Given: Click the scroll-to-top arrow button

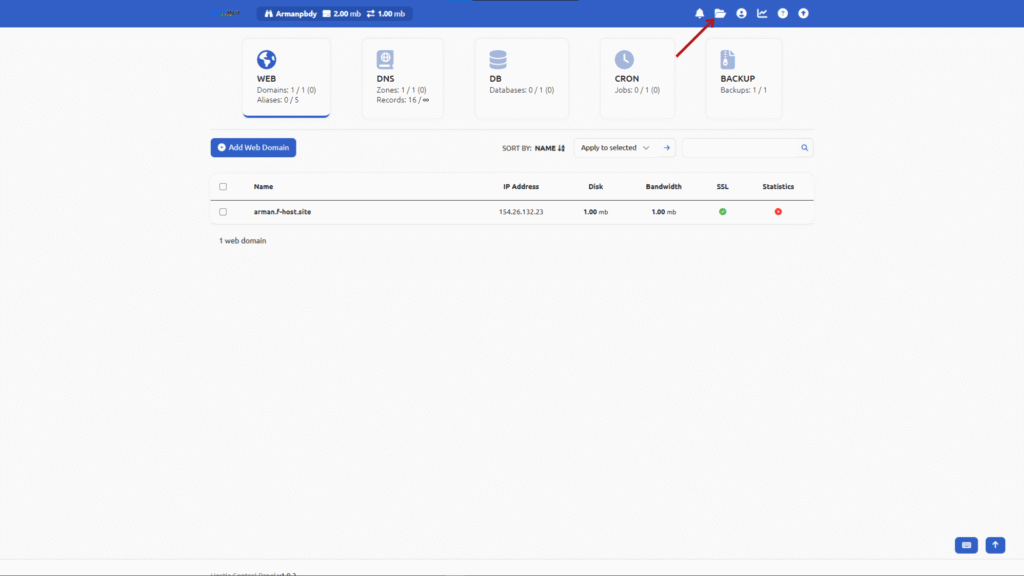Looking at the screenshot, I should tap(995, 545).
